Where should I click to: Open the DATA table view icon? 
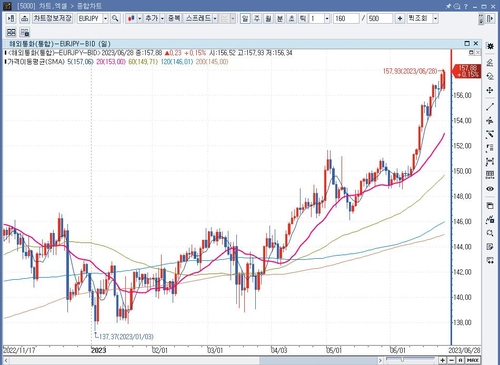(x=490, y=175)
